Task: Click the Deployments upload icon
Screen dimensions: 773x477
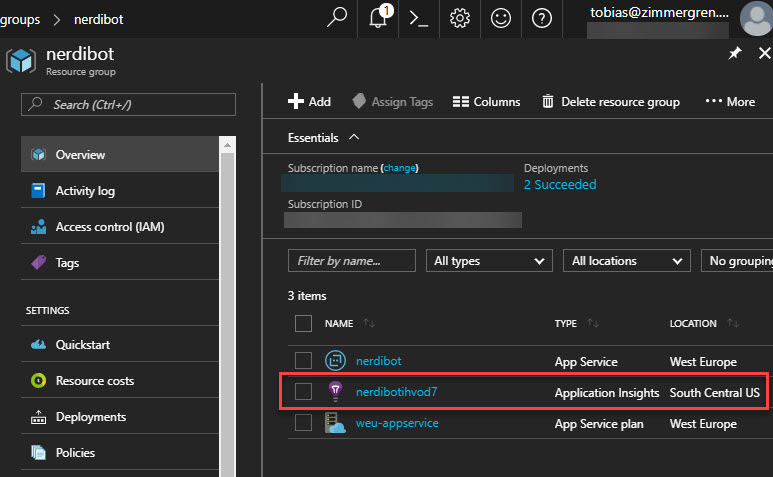Action: click(x=38, y=417)
